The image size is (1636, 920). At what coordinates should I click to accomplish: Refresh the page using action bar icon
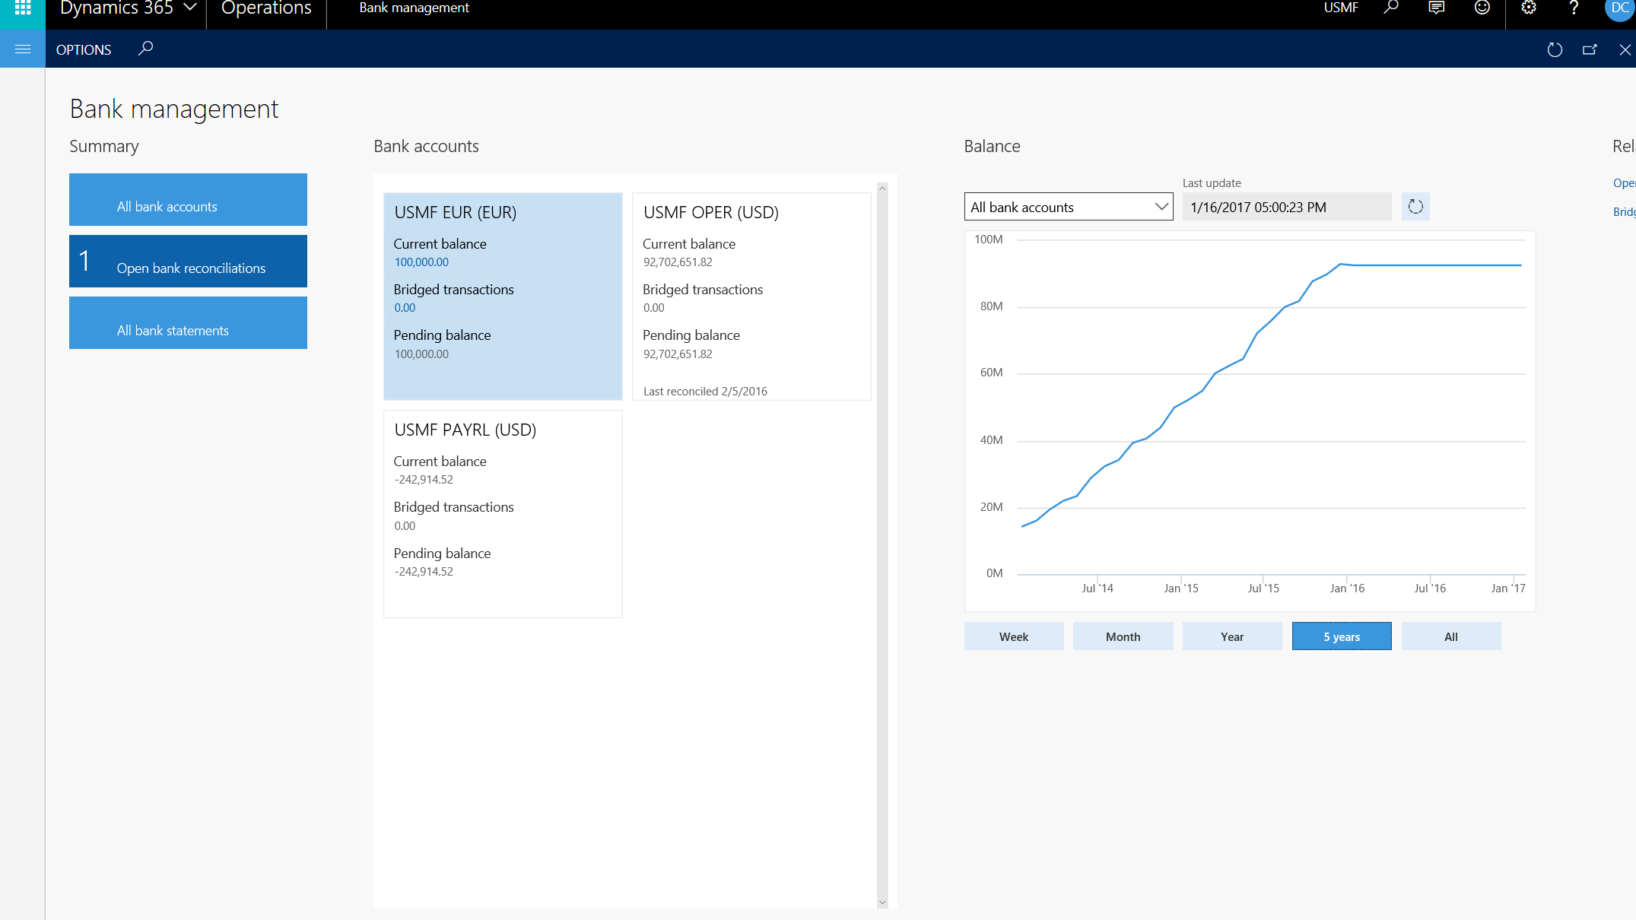[x=1554, y=50]
